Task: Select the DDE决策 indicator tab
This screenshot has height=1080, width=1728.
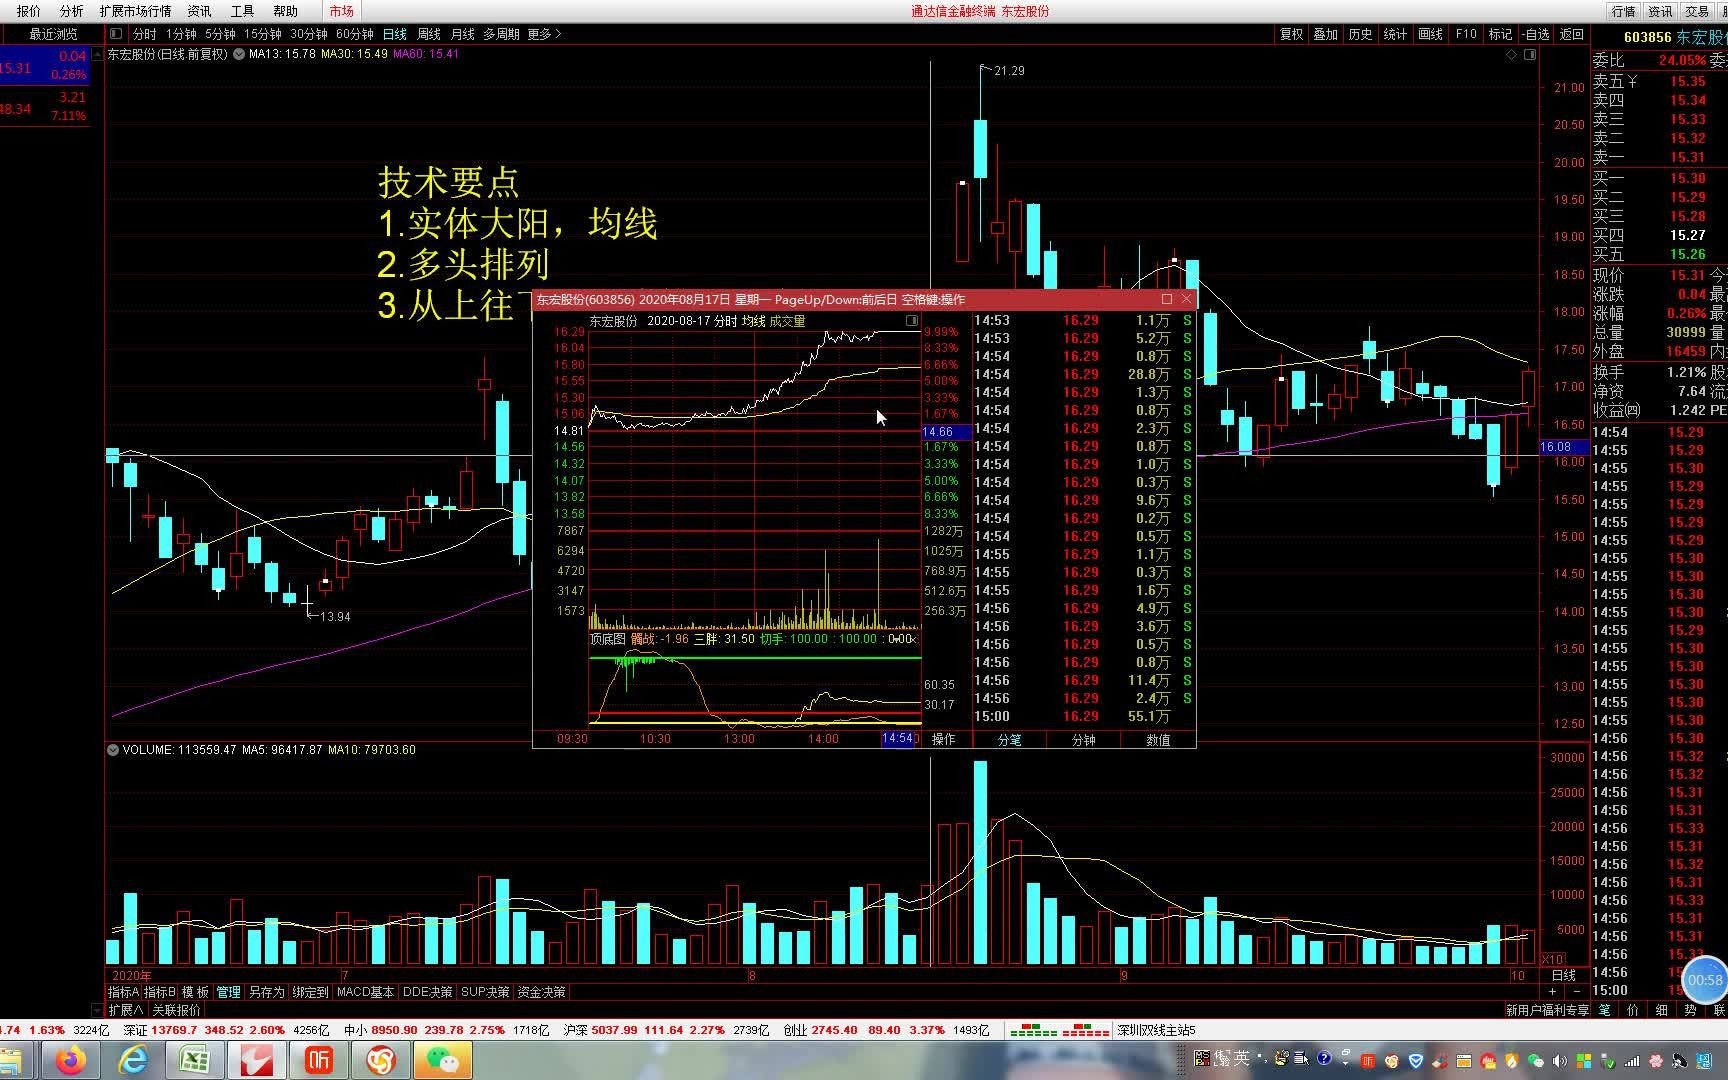Action: click(x=427, y=992)
